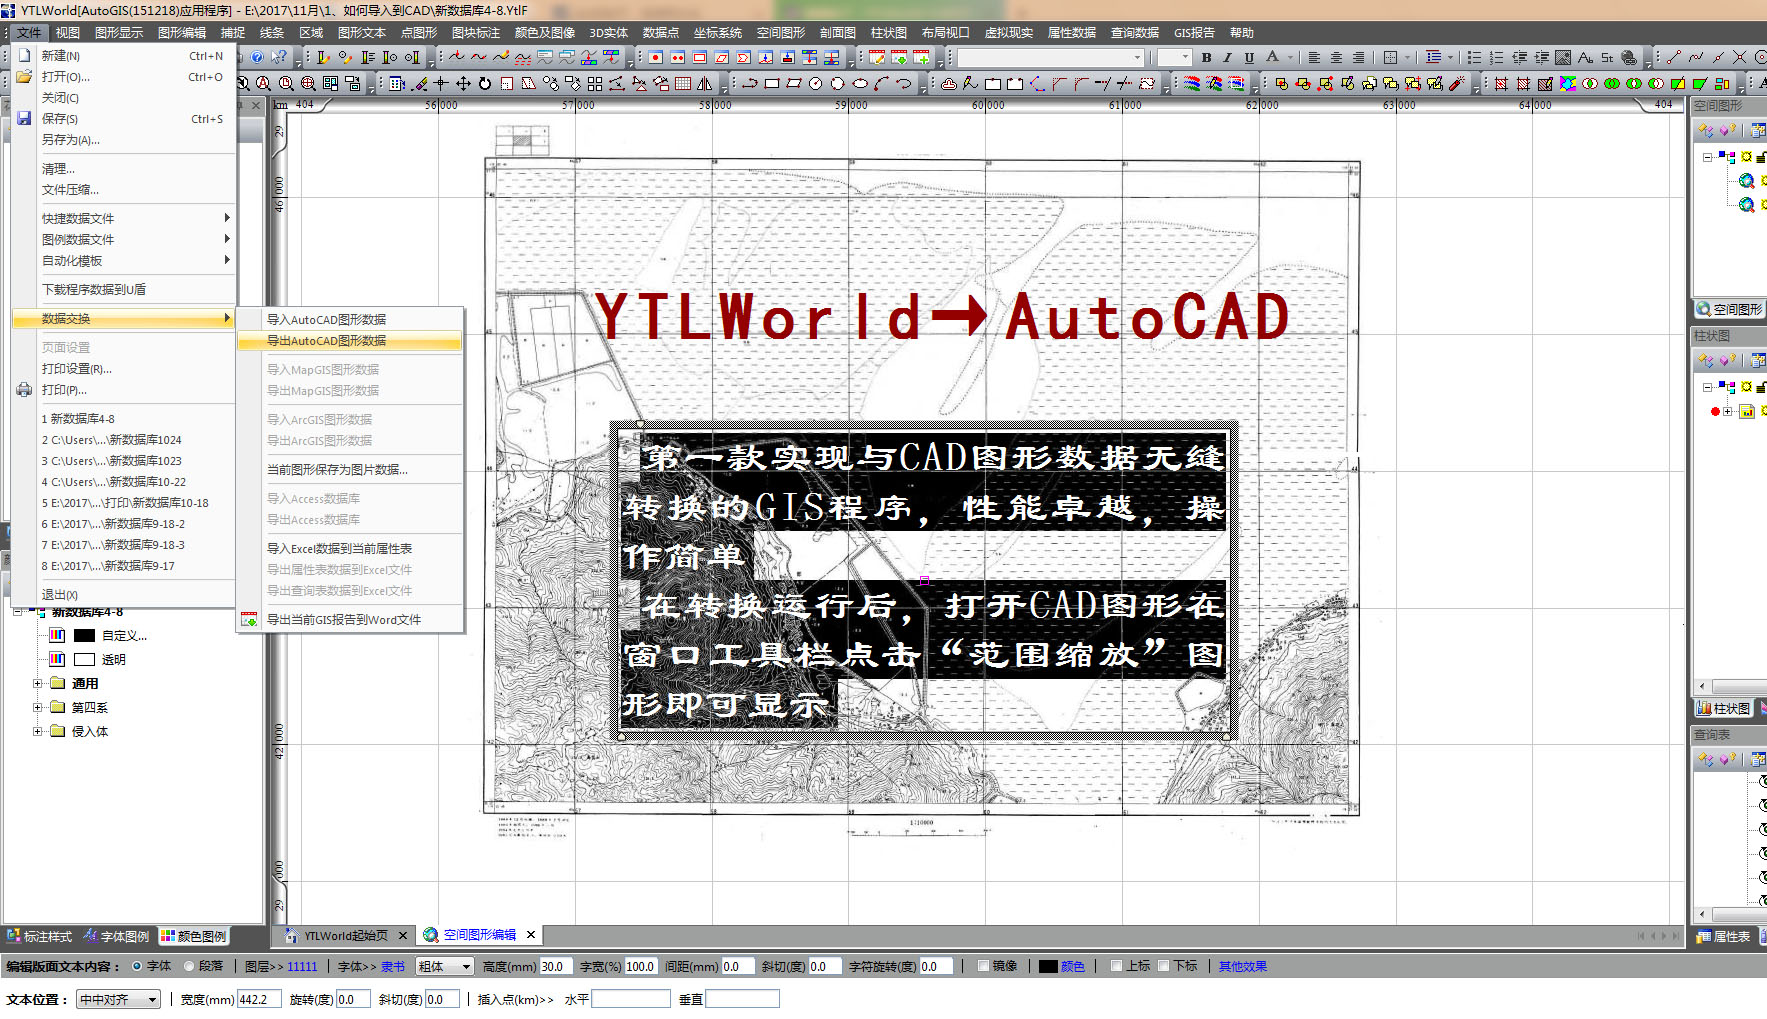The image size is (1767, 1019).
Task: Open the 快捷数据文件 submenu
Action: 124,218
